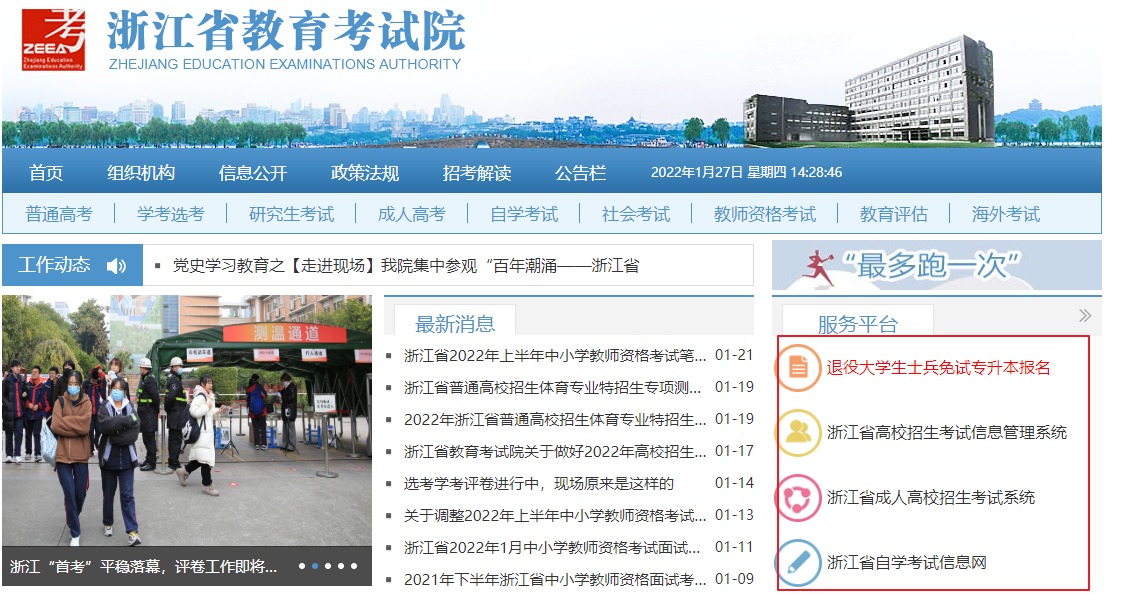1137x594 pixels.
Task: Click the orange document icon for 退役大学生士兵报名
Action: (798, 367)
